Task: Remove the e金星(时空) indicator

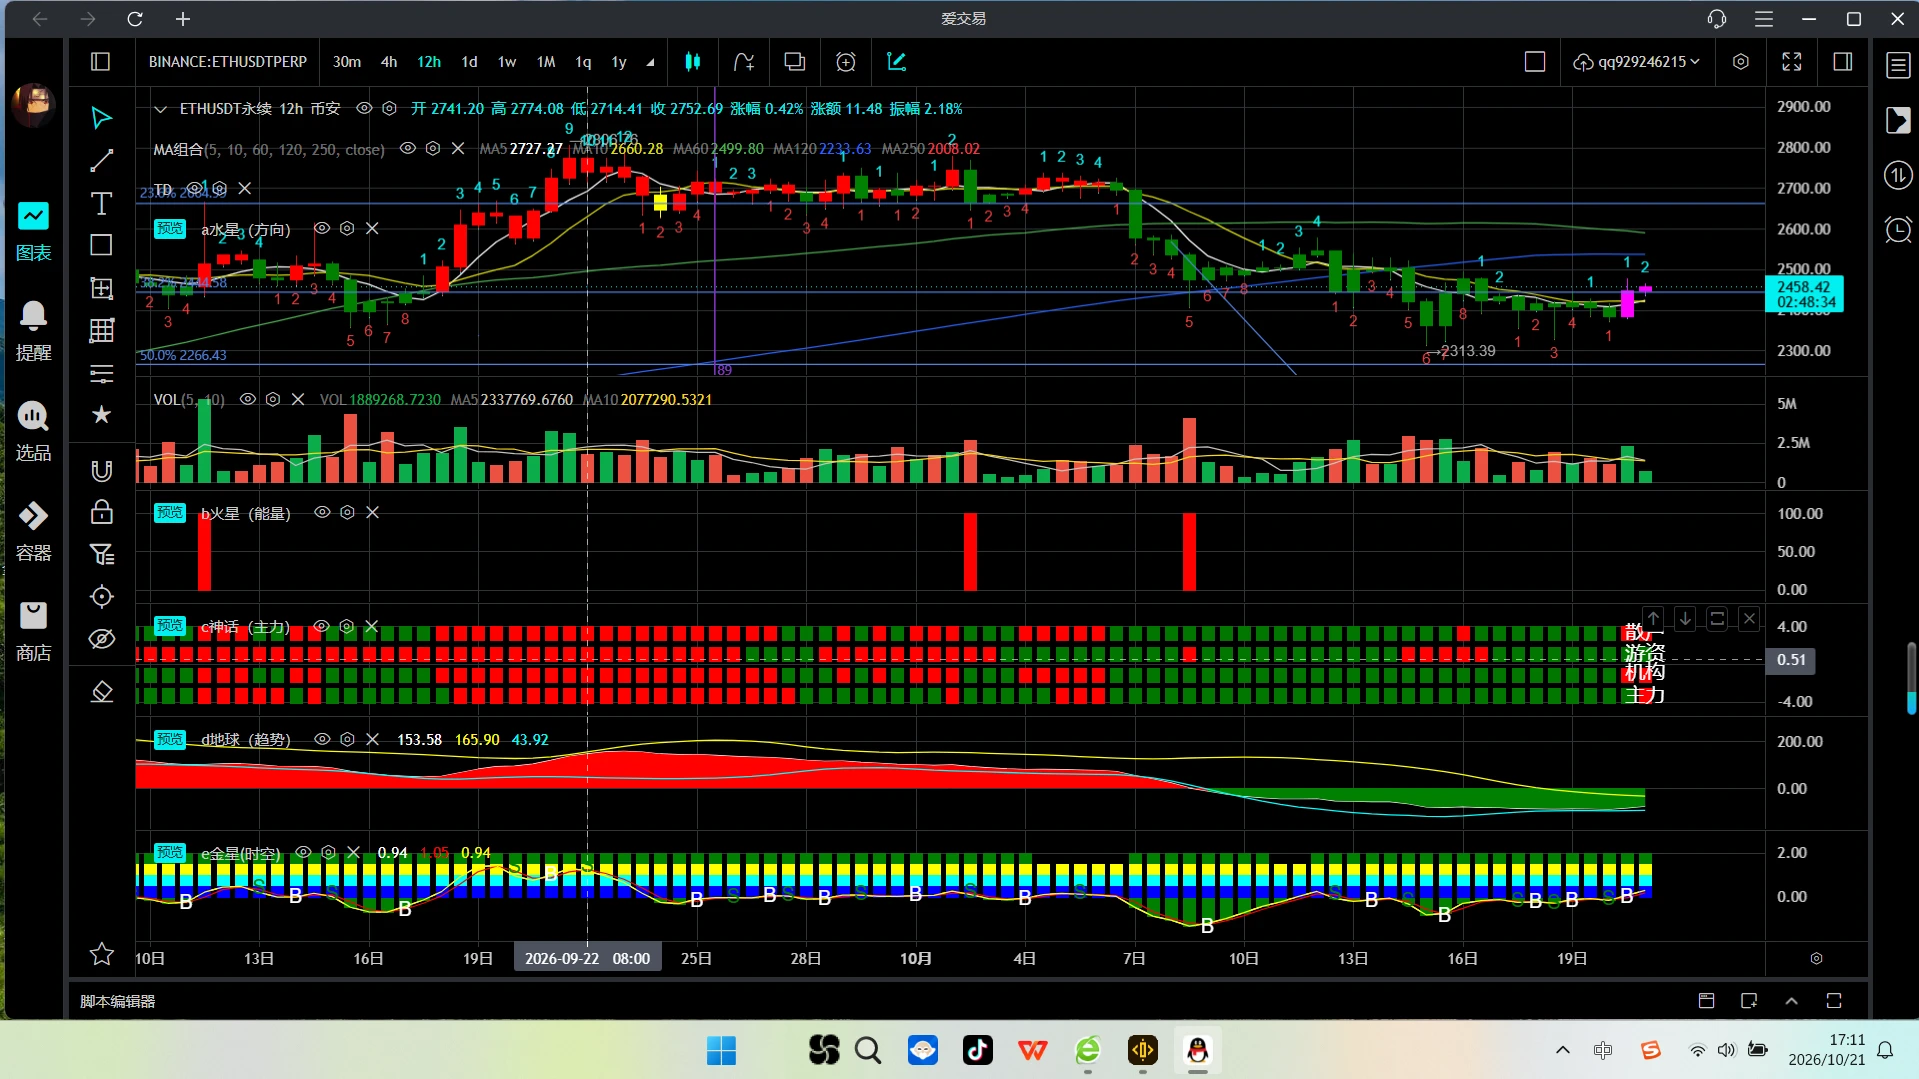Action: pos(353,852)
